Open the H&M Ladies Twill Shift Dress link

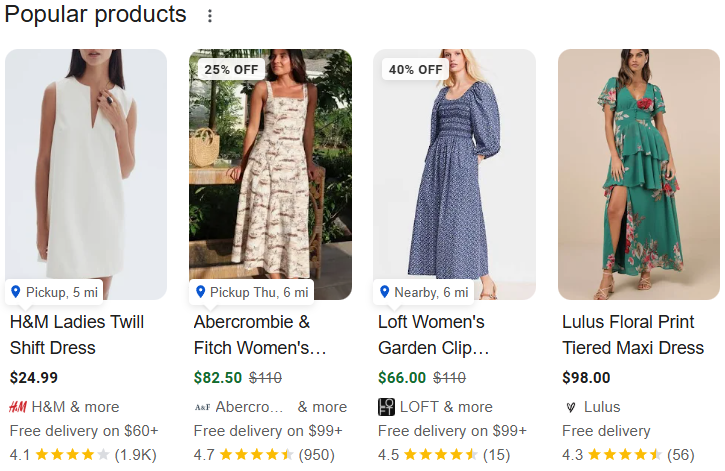(77, 335)
